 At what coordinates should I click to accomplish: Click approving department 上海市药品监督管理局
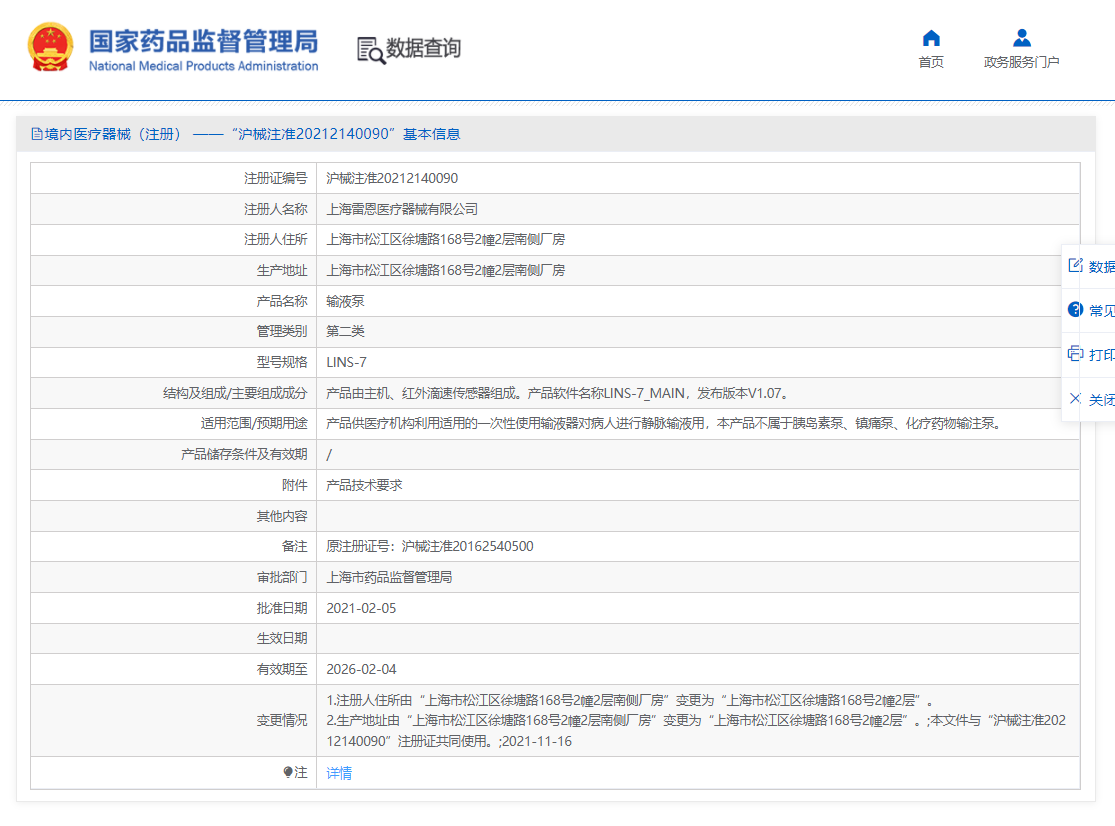click(x=389, y=577)
